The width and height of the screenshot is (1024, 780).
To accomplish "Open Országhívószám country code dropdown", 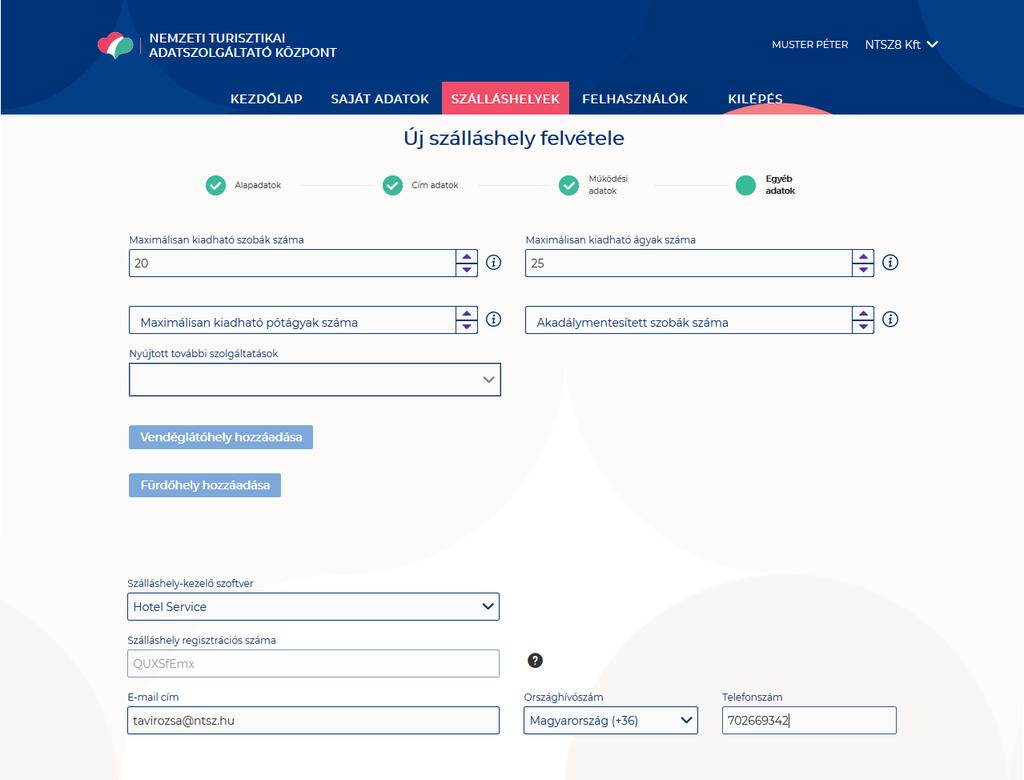I will click(611, 721).
